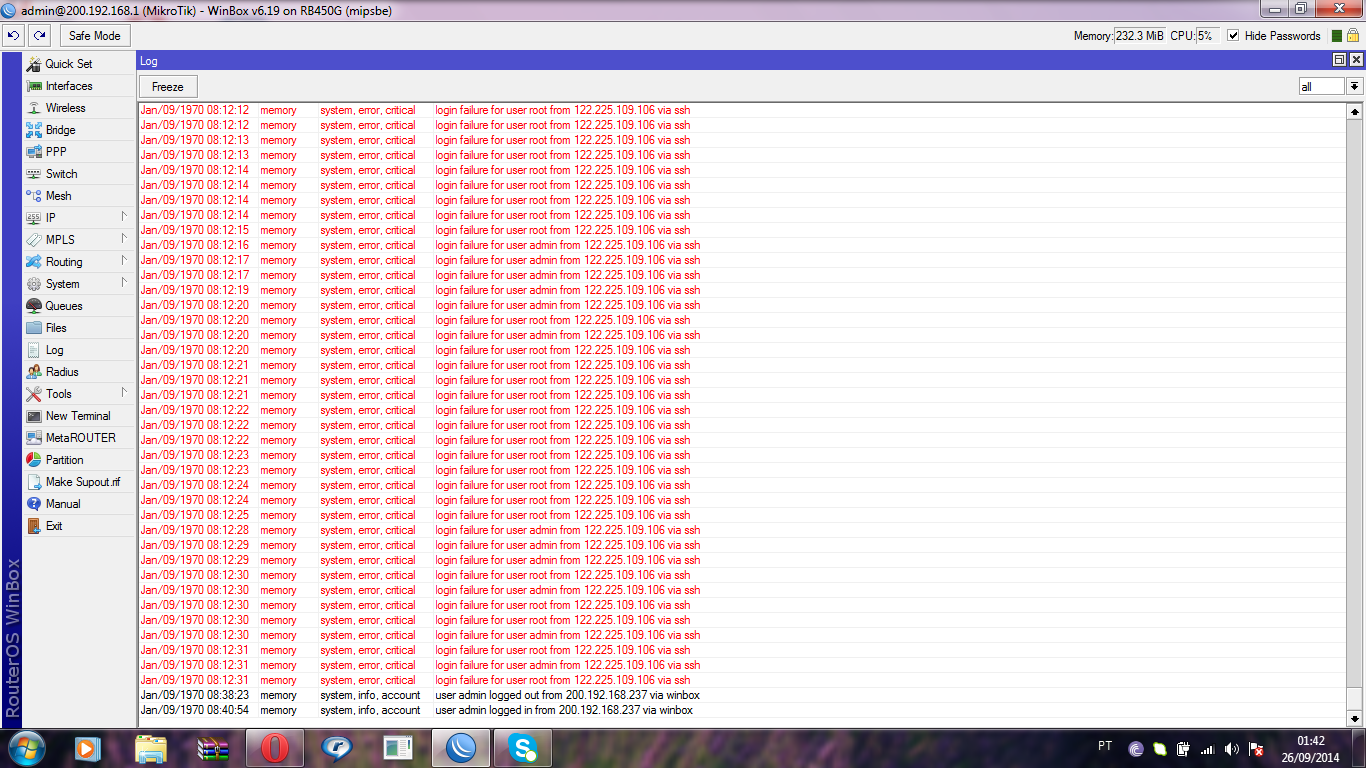Open the log topic filter dropdown
This screenshot has height=768, width=1366.
[1355, 87]
